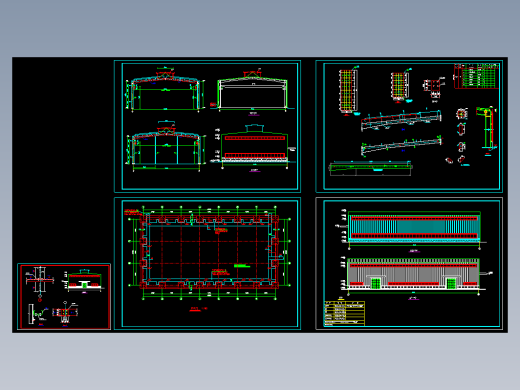520x390 pixels.
Task: Click the red and green schedule table
Action: pyautogui.click(x=476, y=76)
